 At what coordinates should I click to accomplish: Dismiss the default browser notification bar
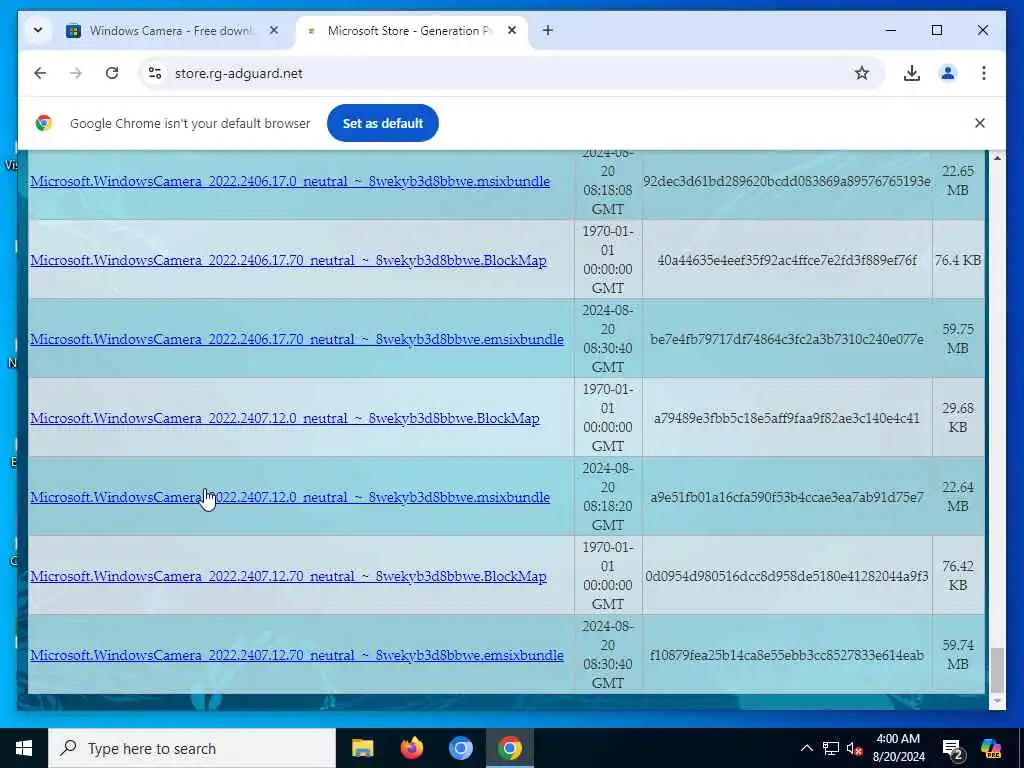tap(980, 123)
